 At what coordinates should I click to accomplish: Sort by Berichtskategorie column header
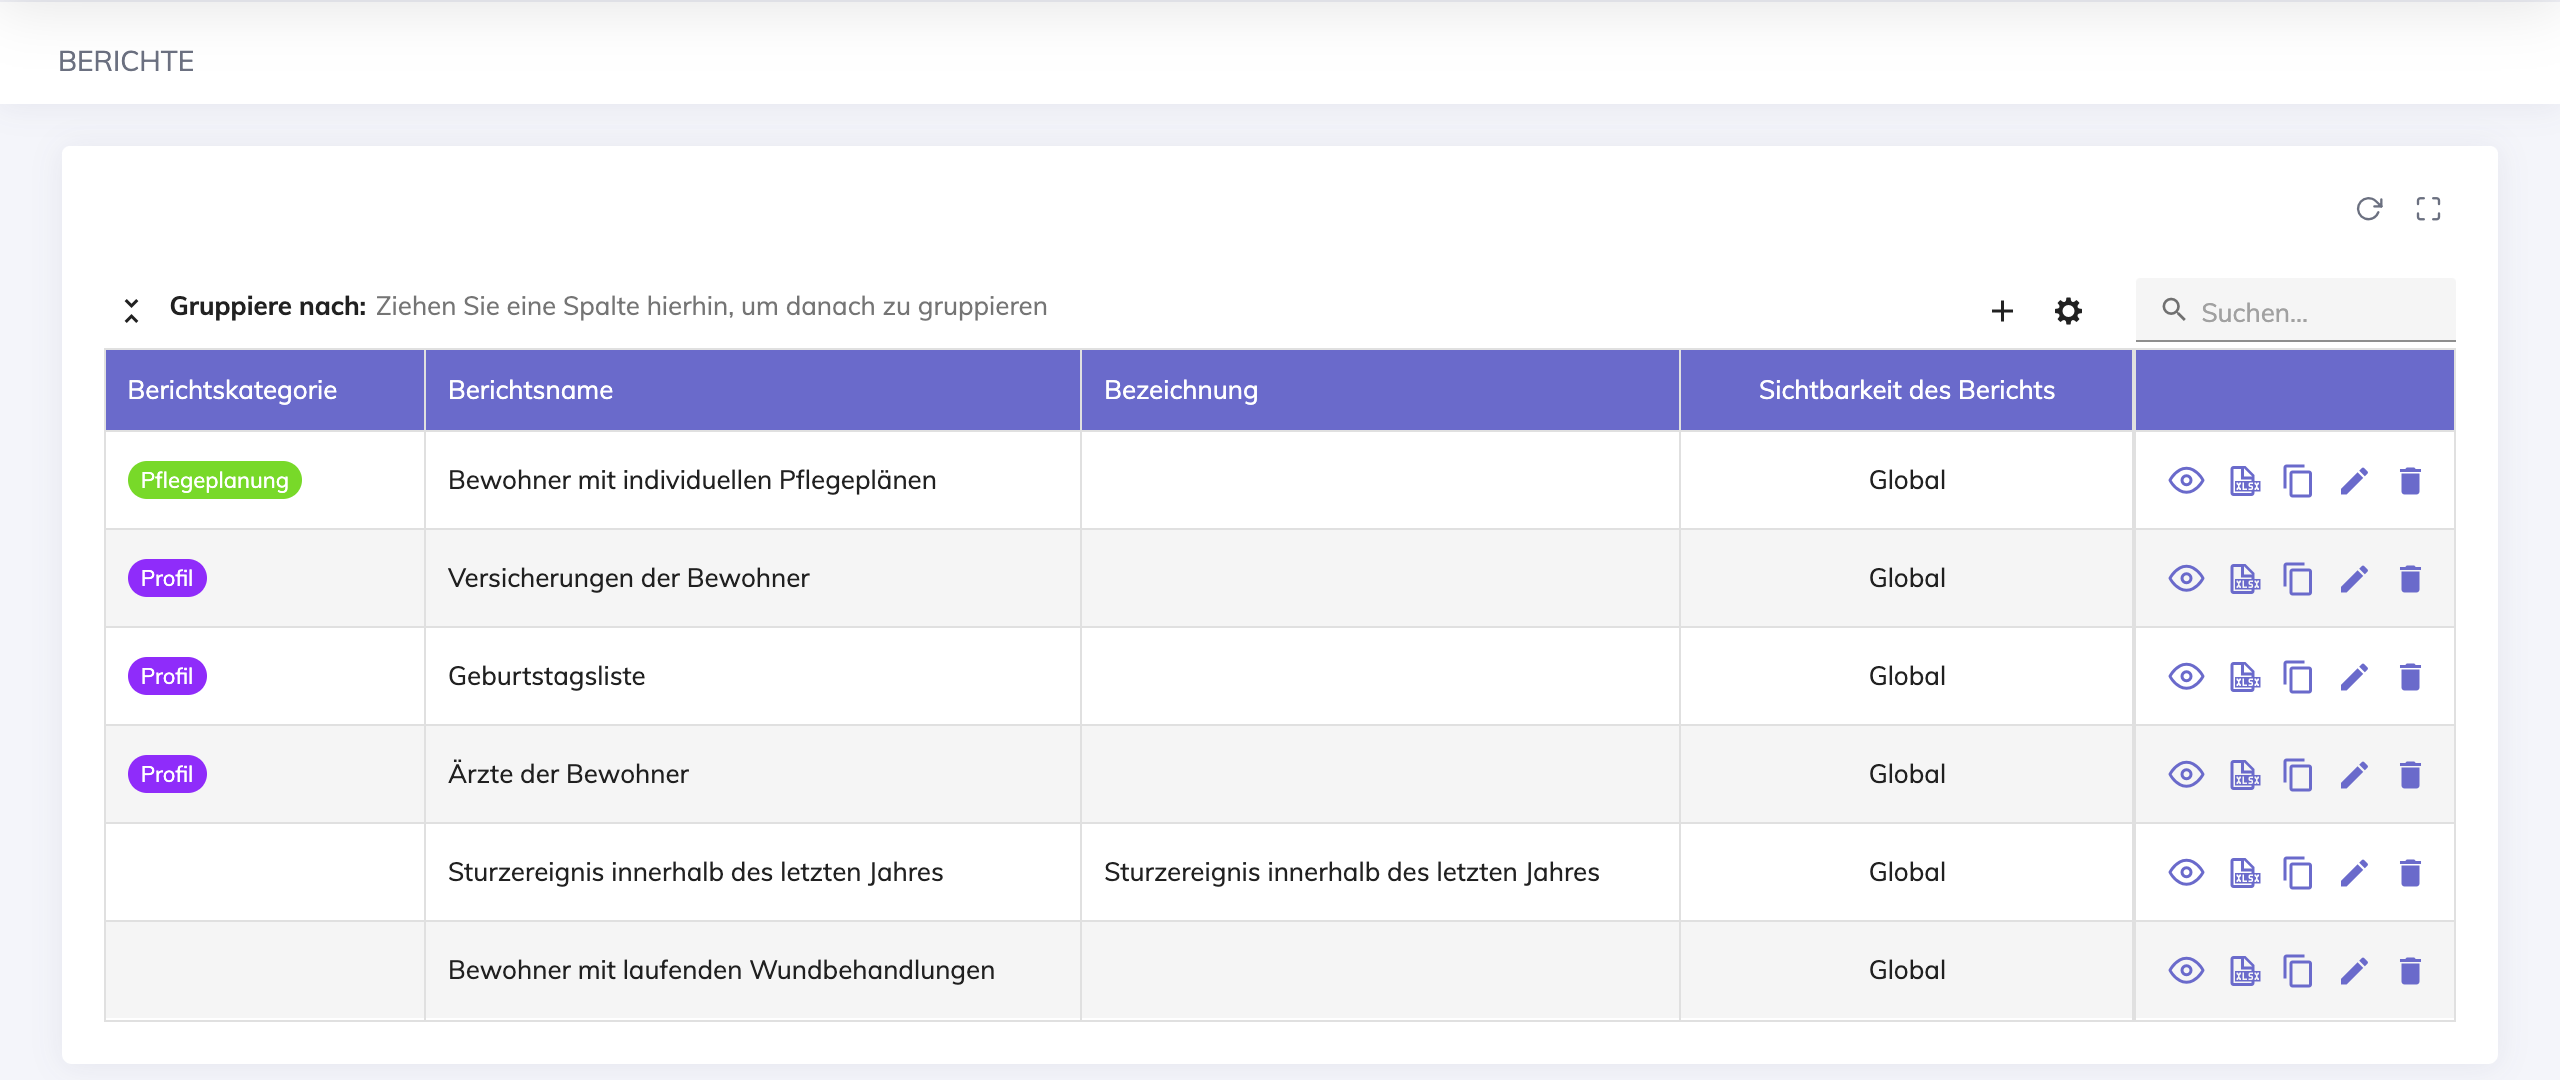pyautogui.click(x=232, y=390)
